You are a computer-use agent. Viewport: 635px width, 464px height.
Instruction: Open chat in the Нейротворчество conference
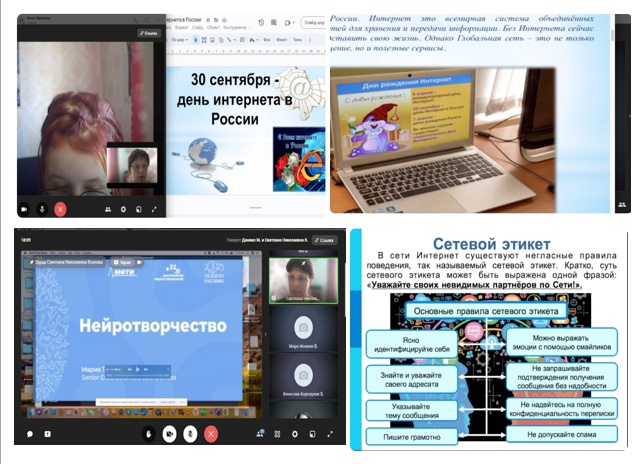30,434
